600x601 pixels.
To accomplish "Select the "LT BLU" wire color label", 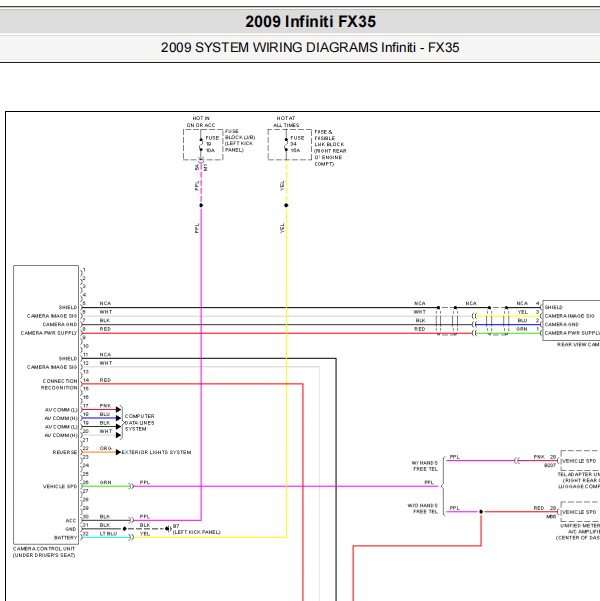I will [x=108, y=534].
